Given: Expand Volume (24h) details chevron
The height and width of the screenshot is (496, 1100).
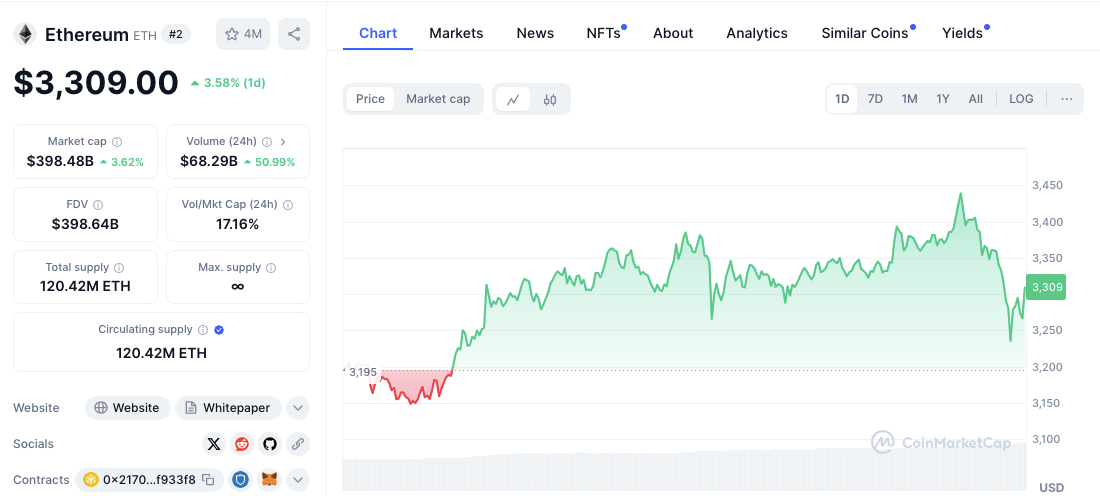Looking at the screenshot, I should 283,142.
